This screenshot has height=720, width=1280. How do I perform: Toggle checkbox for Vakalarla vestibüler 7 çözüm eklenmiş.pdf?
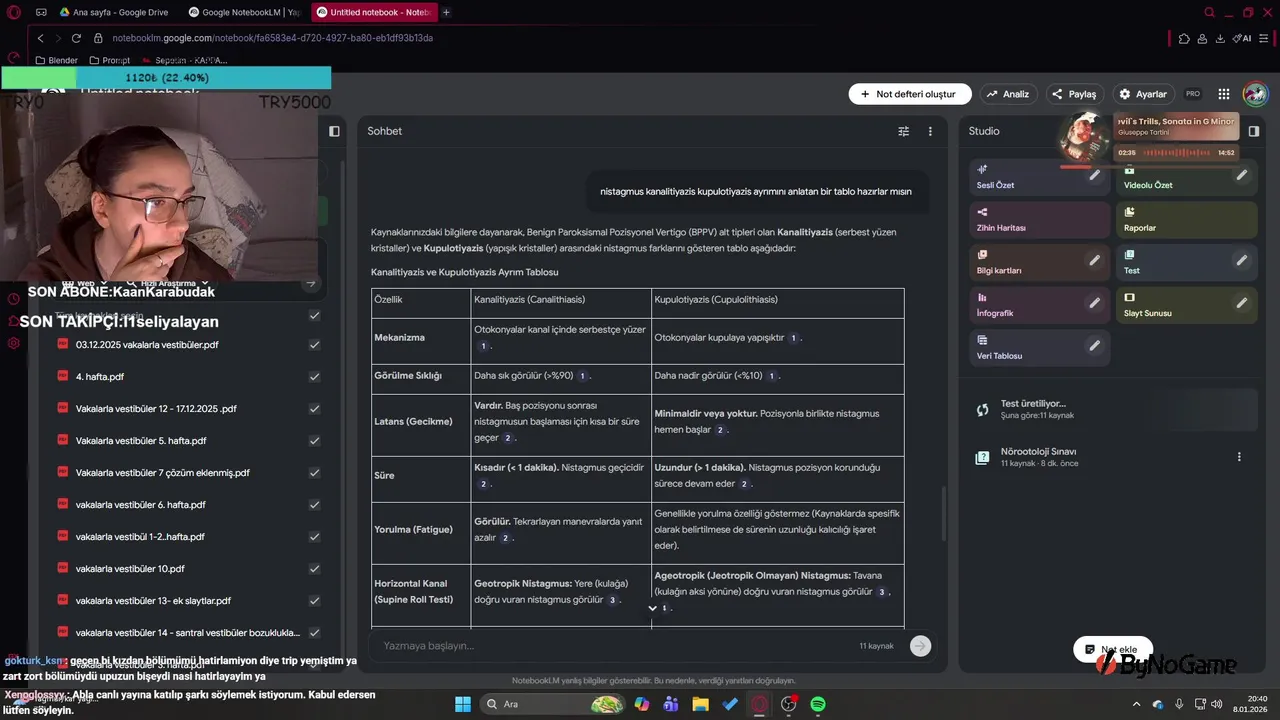pos(314,473)
